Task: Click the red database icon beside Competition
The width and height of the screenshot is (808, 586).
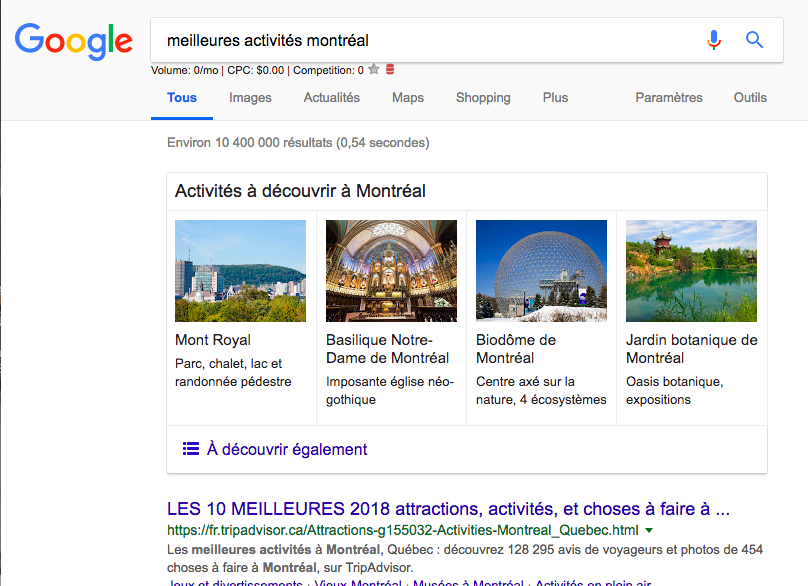Action: click(390, 70)
